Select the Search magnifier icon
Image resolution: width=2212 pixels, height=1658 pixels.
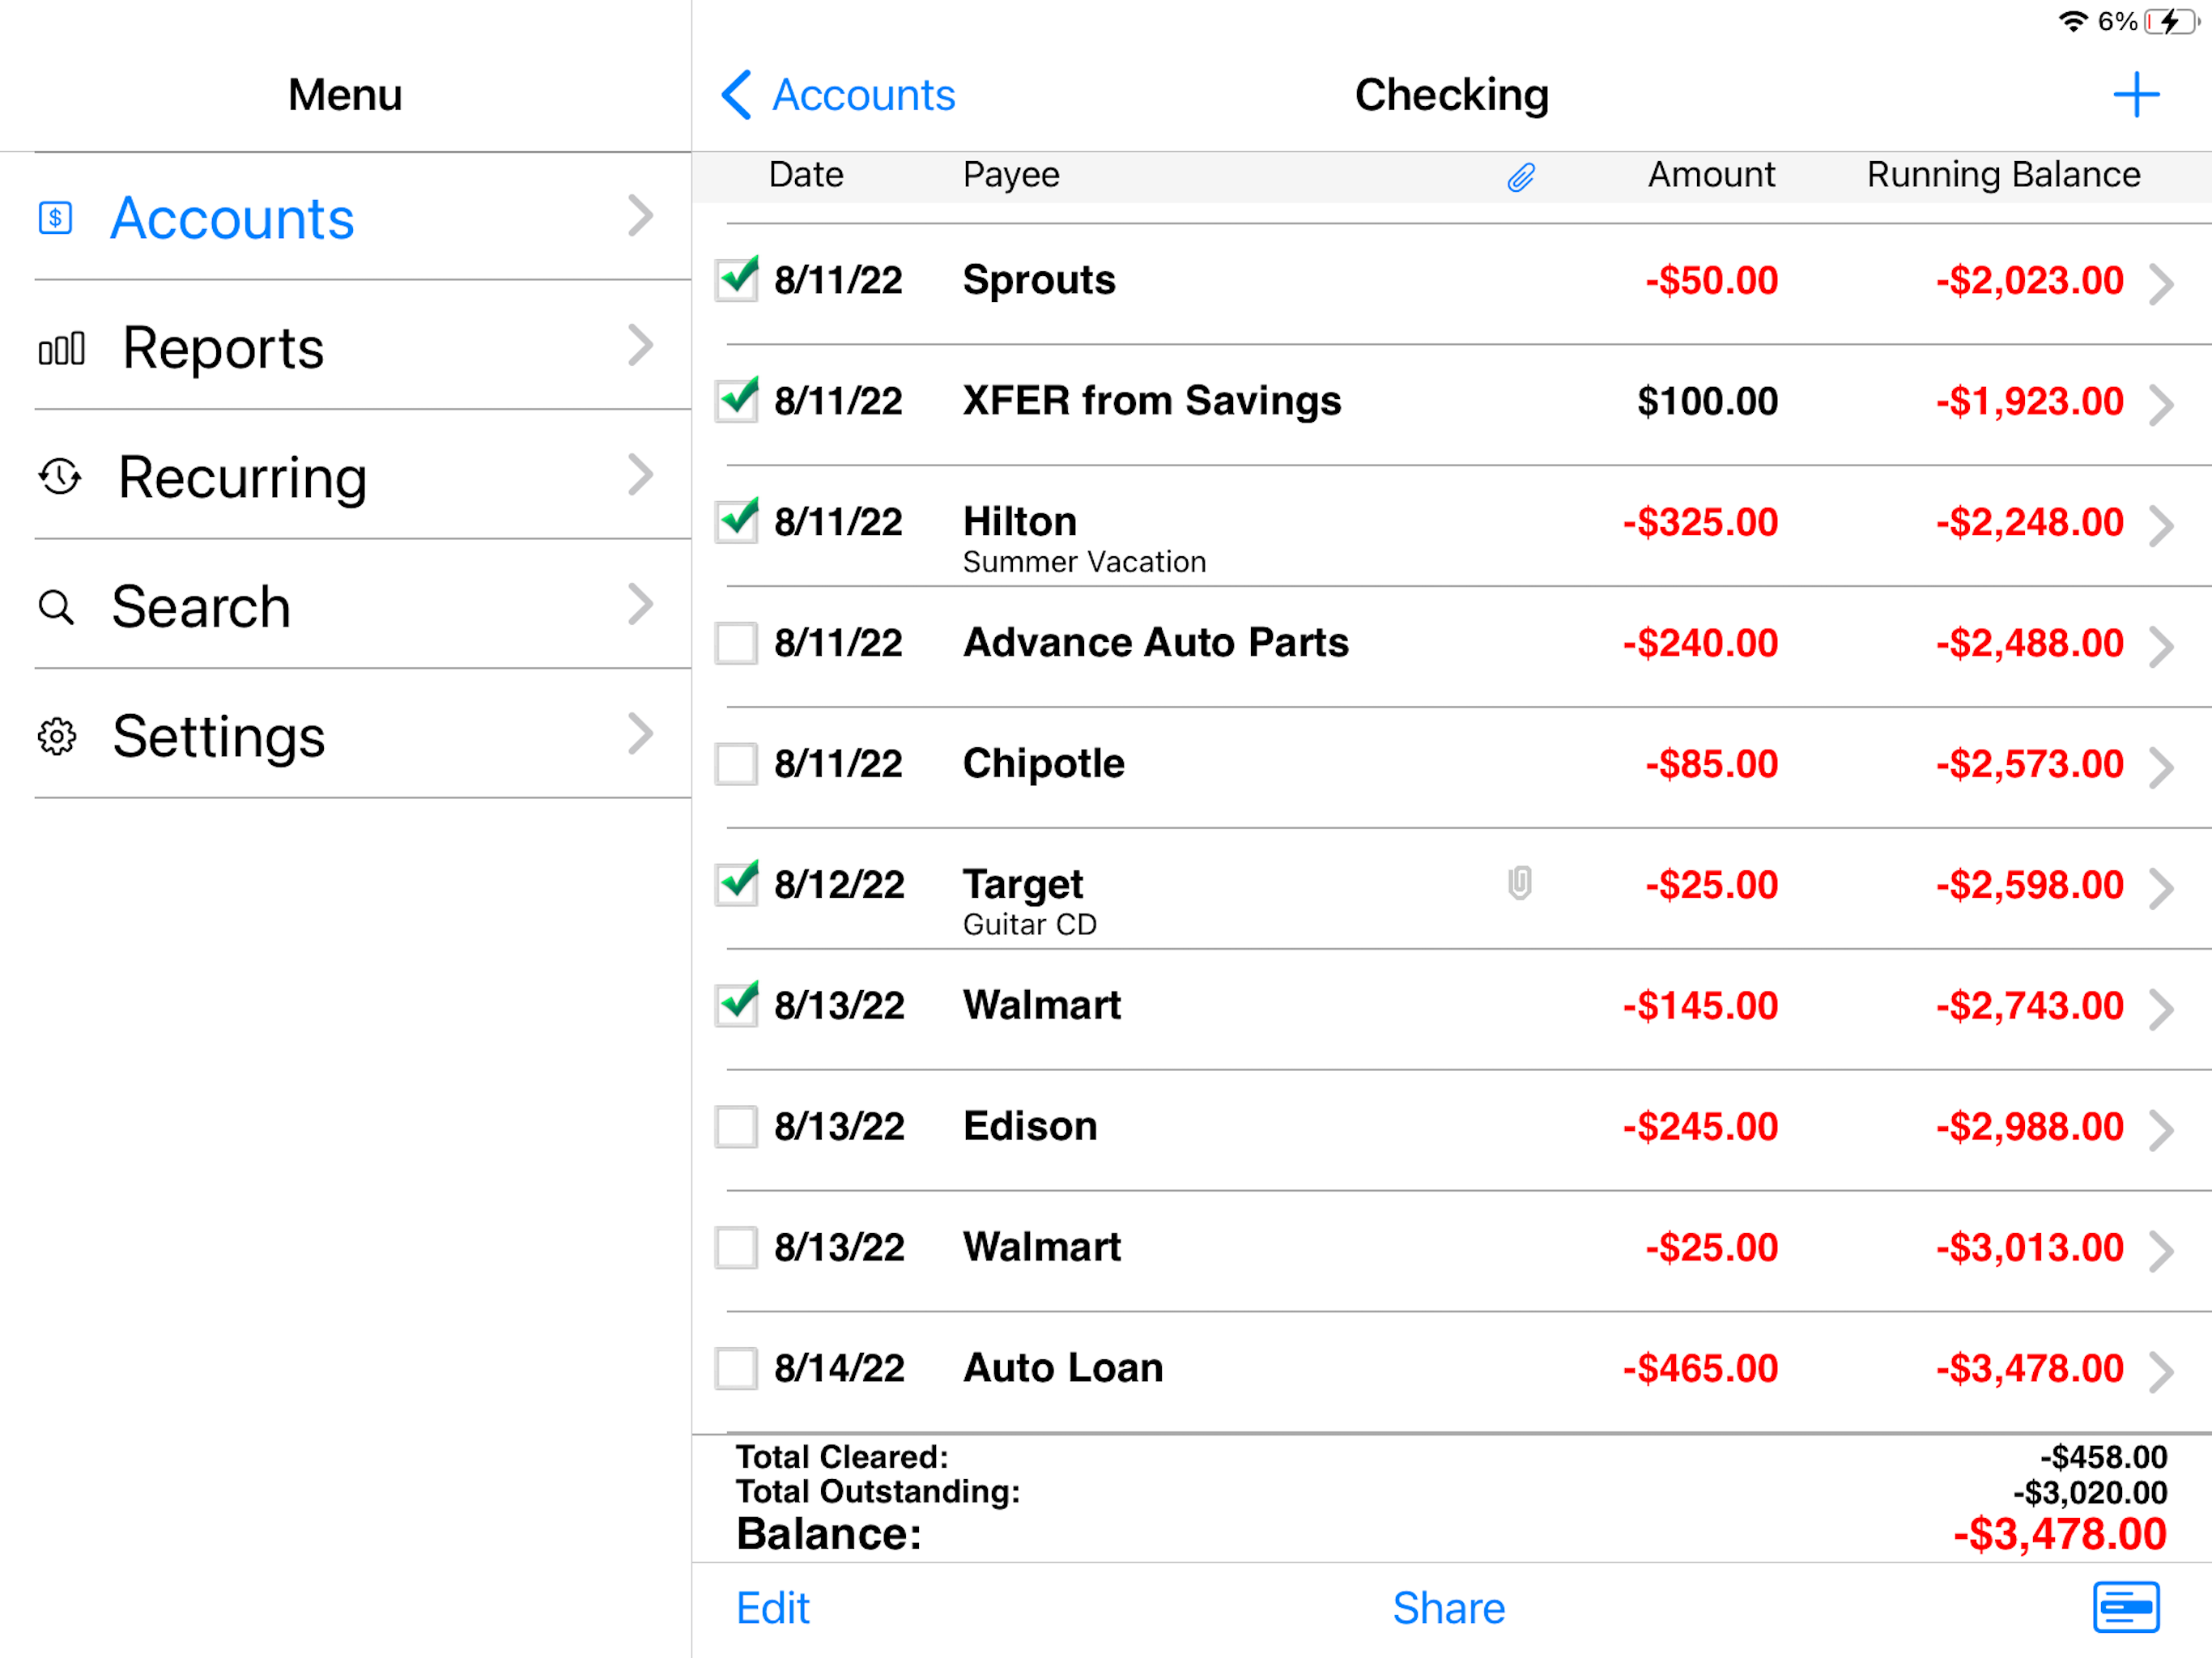(57, 607)
